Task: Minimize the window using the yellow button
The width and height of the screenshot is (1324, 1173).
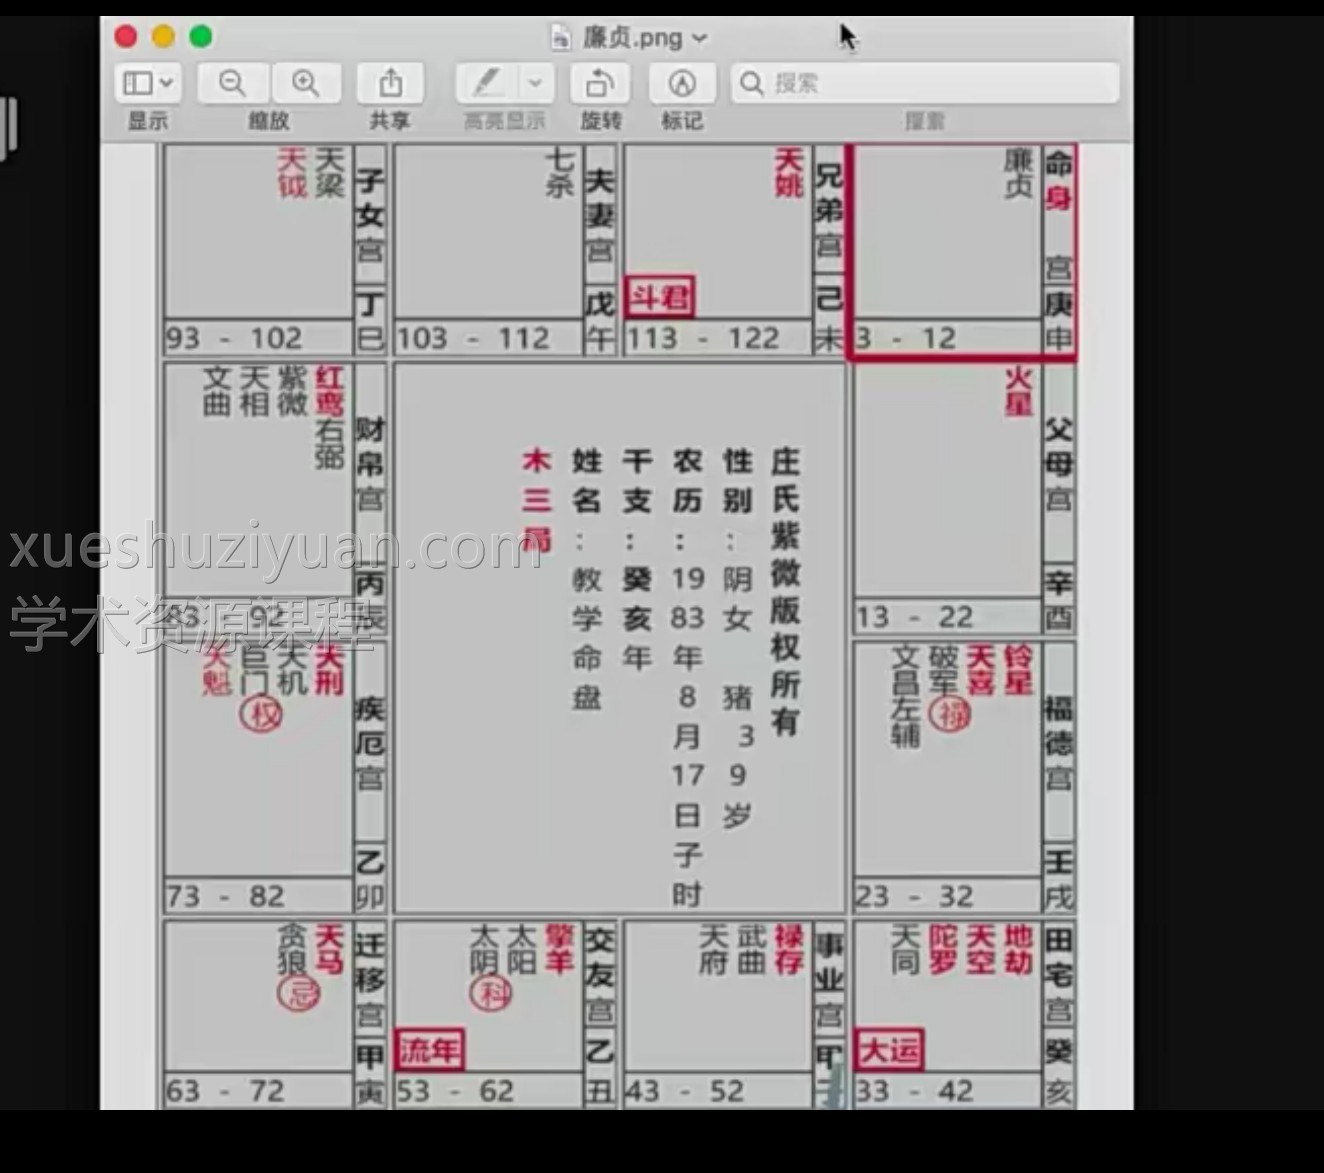Action: click(163, 37)
